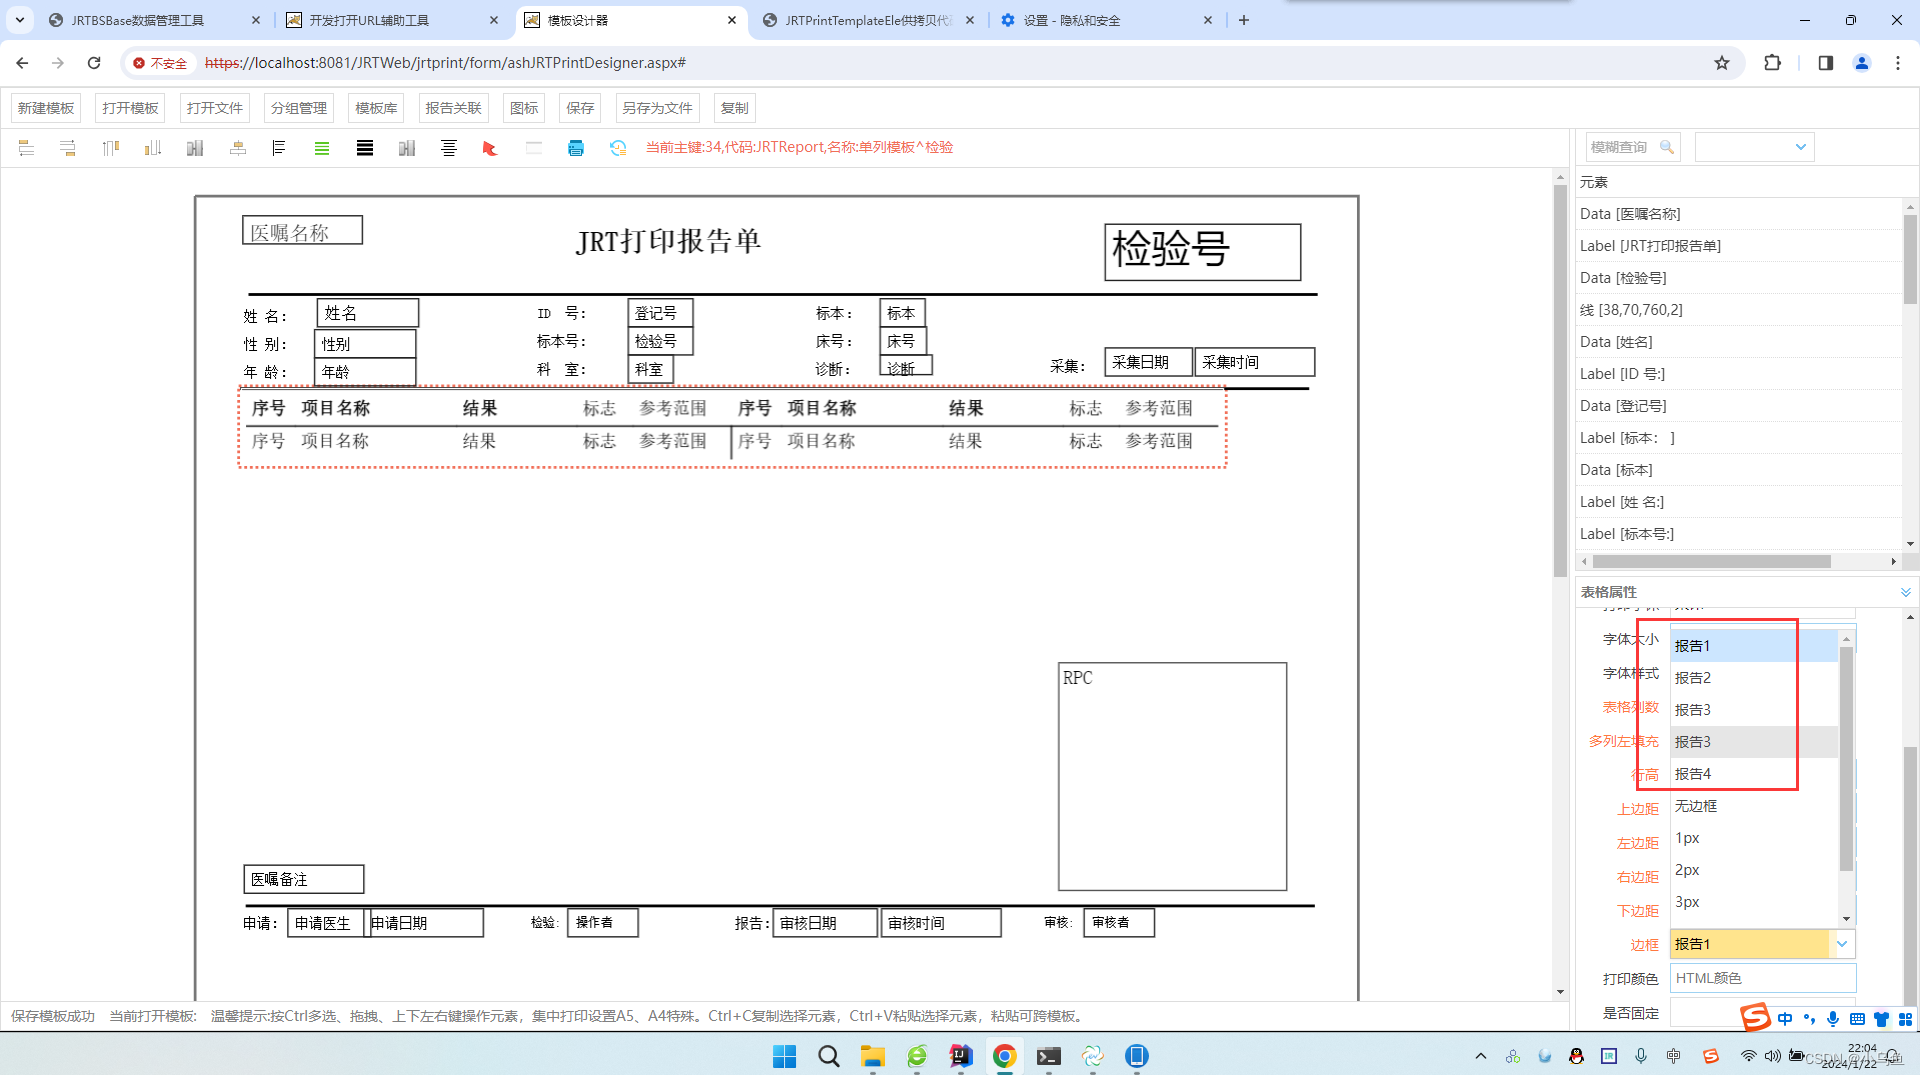
Task: Choose 报告4 from the dropdown list
Action: 1754,774
